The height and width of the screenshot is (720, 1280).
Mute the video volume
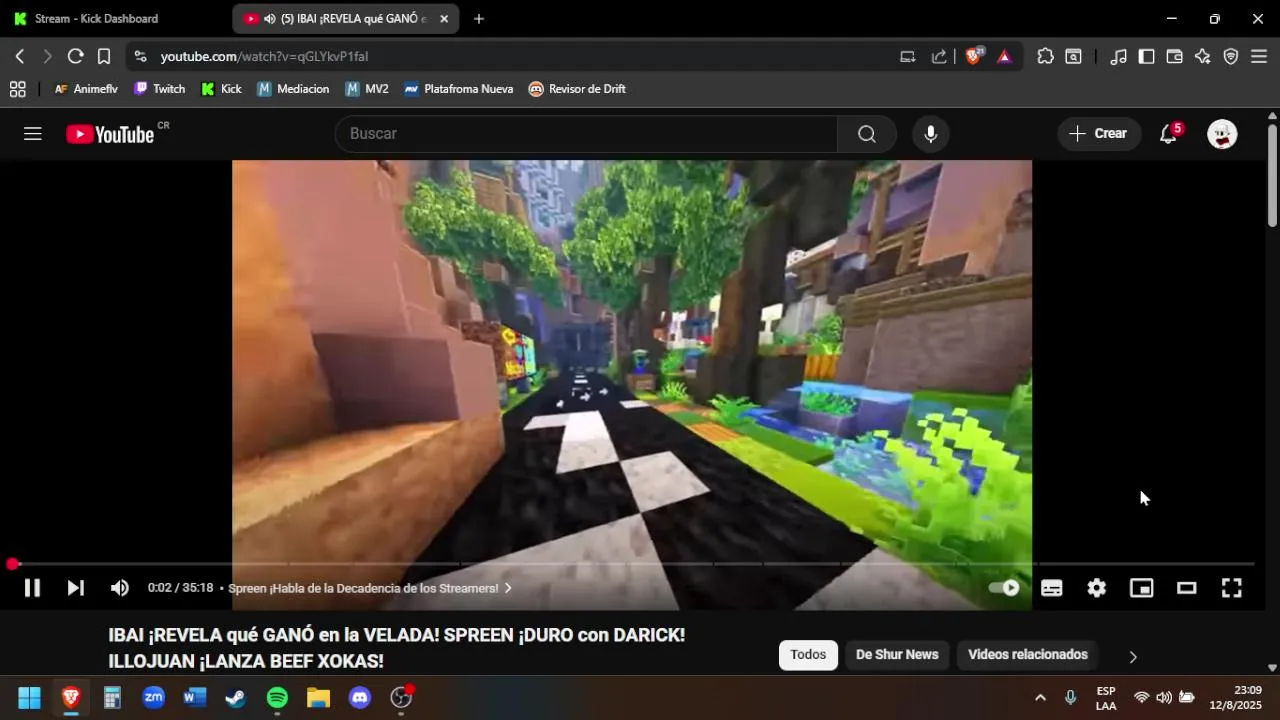coord(120,588)
